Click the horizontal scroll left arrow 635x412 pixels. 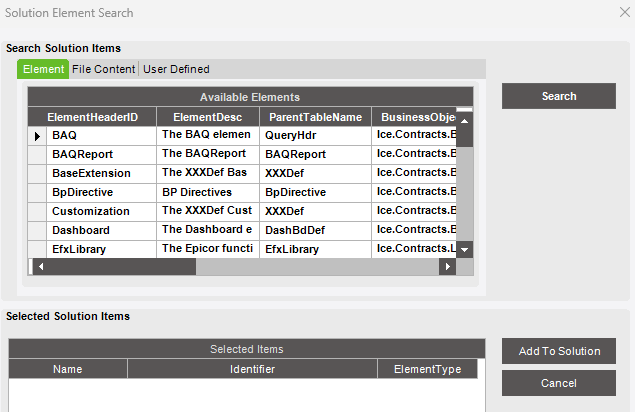[x=38, y=267]
